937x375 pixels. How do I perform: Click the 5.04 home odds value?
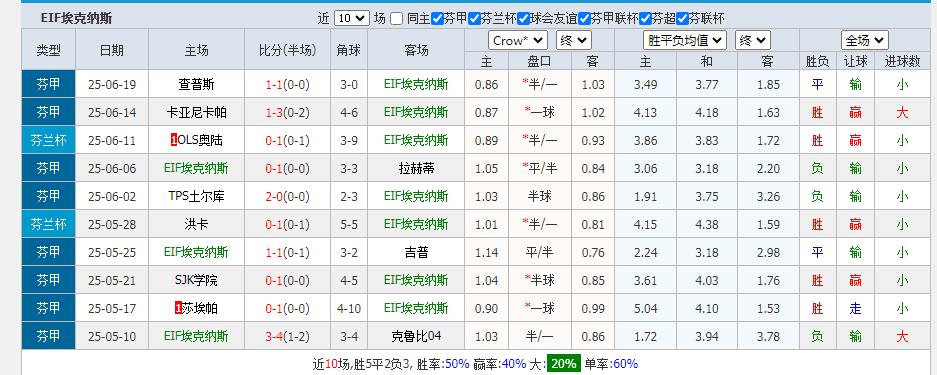(645, 309)
